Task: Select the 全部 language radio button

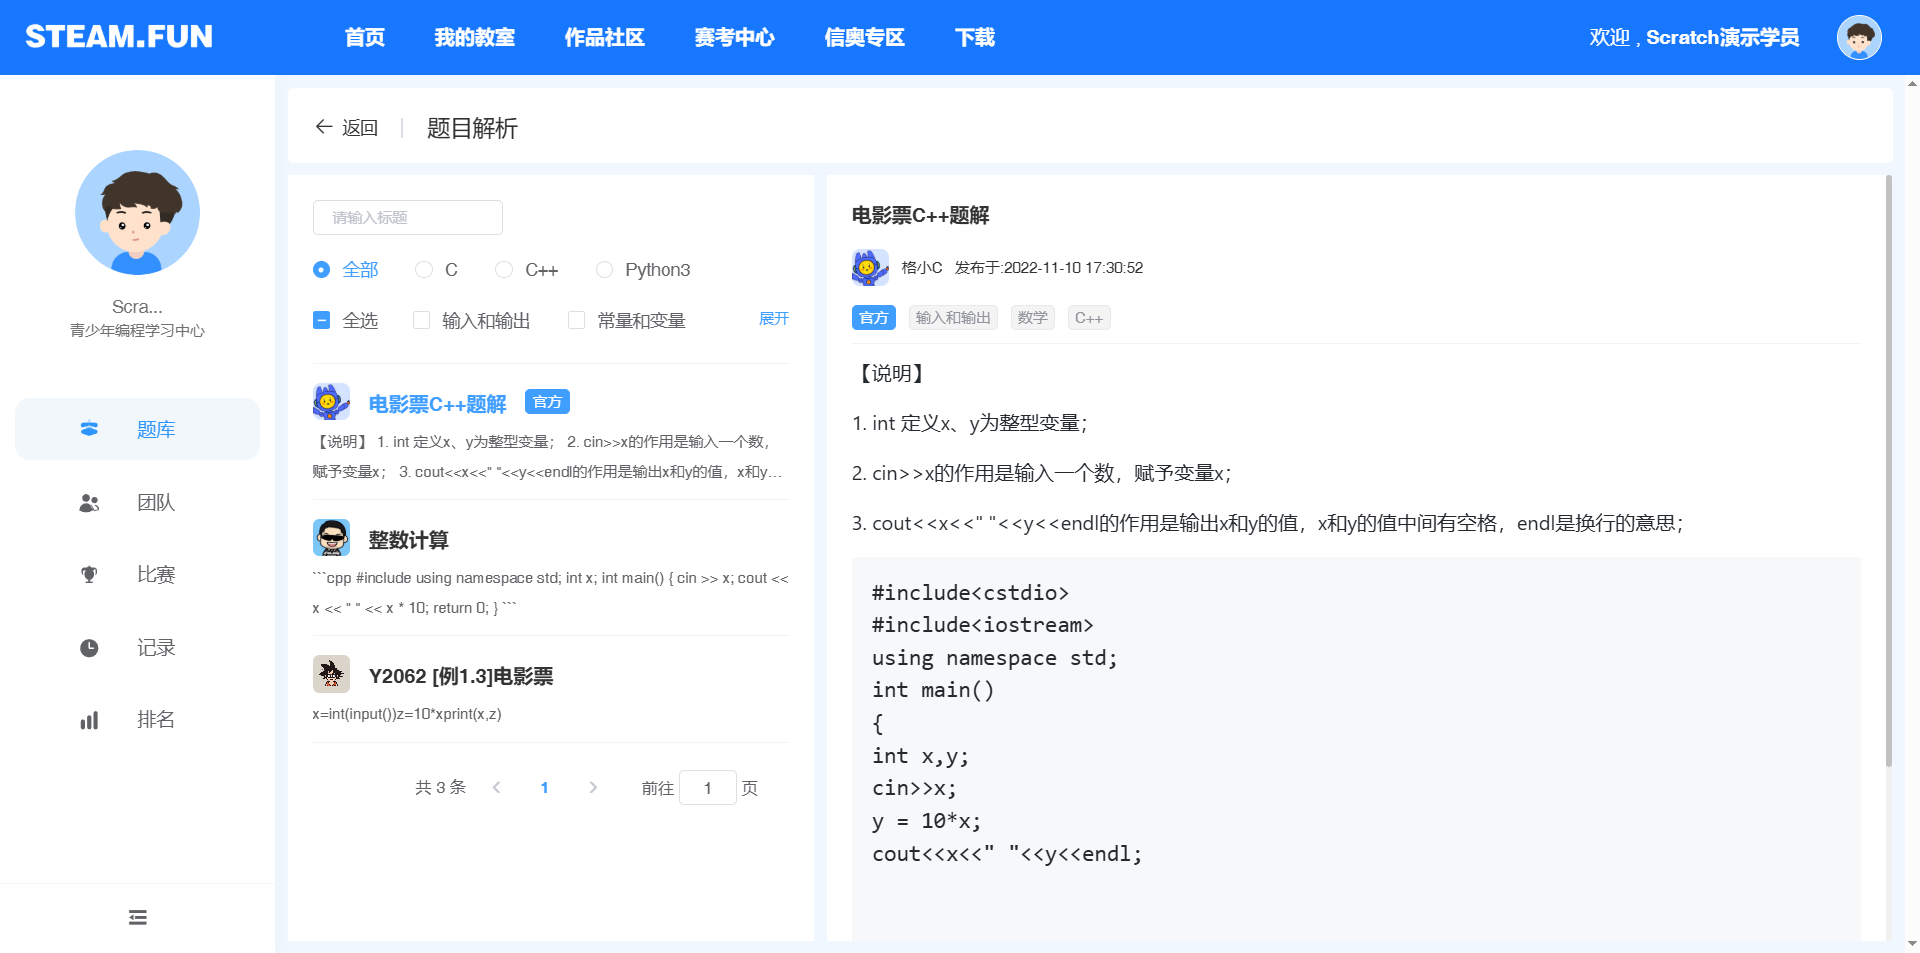Action: [x=321, y=270]
